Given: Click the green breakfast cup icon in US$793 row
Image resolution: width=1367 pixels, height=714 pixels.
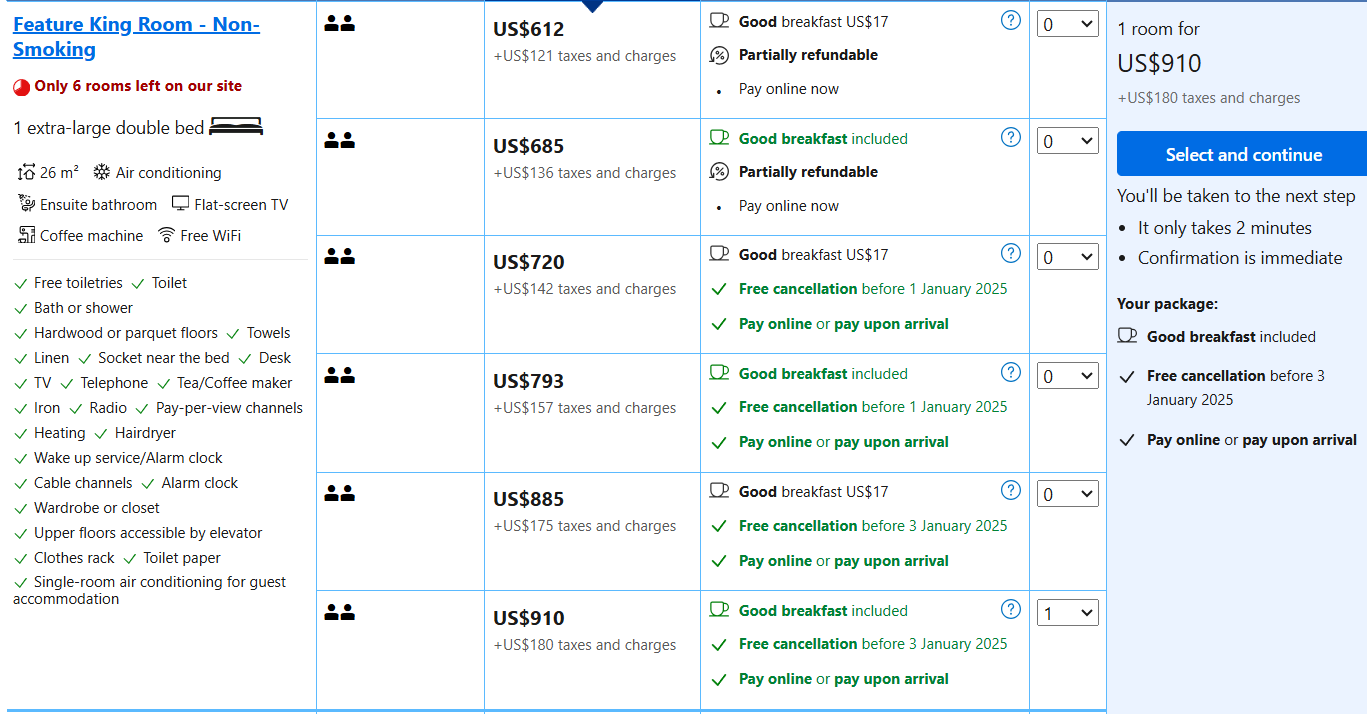Looking at the screenshot, I should click(x=719, y=373).
